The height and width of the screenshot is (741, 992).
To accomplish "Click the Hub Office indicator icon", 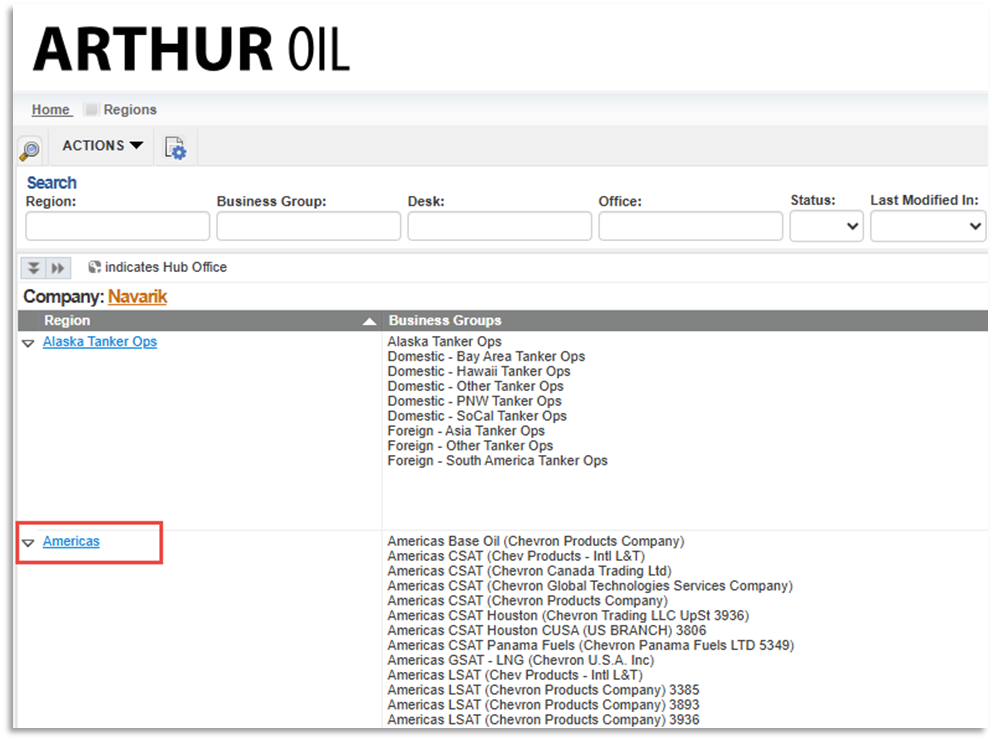I will point(94,267).
